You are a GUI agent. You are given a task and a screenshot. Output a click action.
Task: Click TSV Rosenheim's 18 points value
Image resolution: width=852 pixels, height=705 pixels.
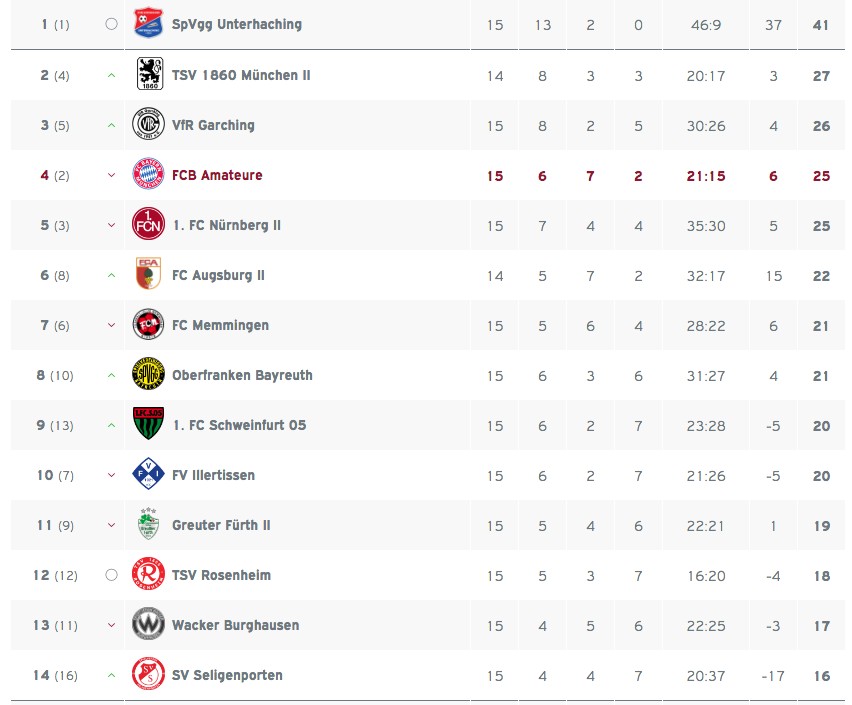tap(822, 576)
